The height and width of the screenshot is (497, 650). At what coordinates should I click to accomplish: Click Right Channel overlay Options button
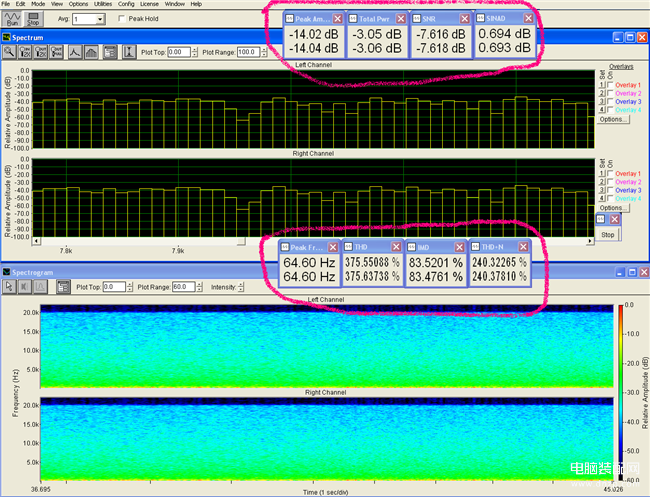(613, 208)
